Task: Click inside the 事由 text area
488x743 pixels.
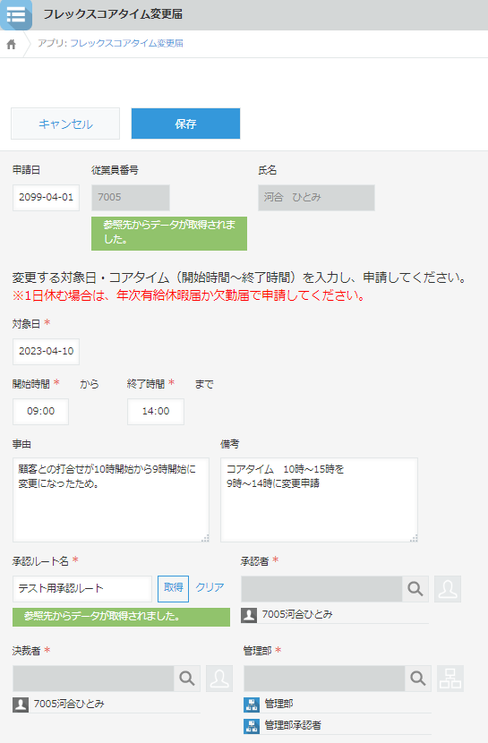Action: 111,500
